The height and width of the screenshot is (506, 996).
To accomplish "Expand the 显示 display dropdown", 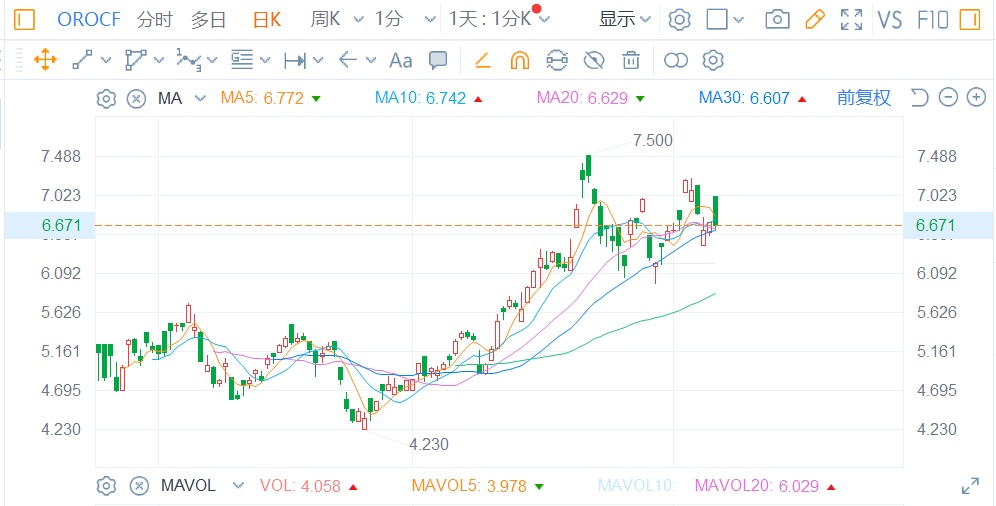I will (624, 19).
